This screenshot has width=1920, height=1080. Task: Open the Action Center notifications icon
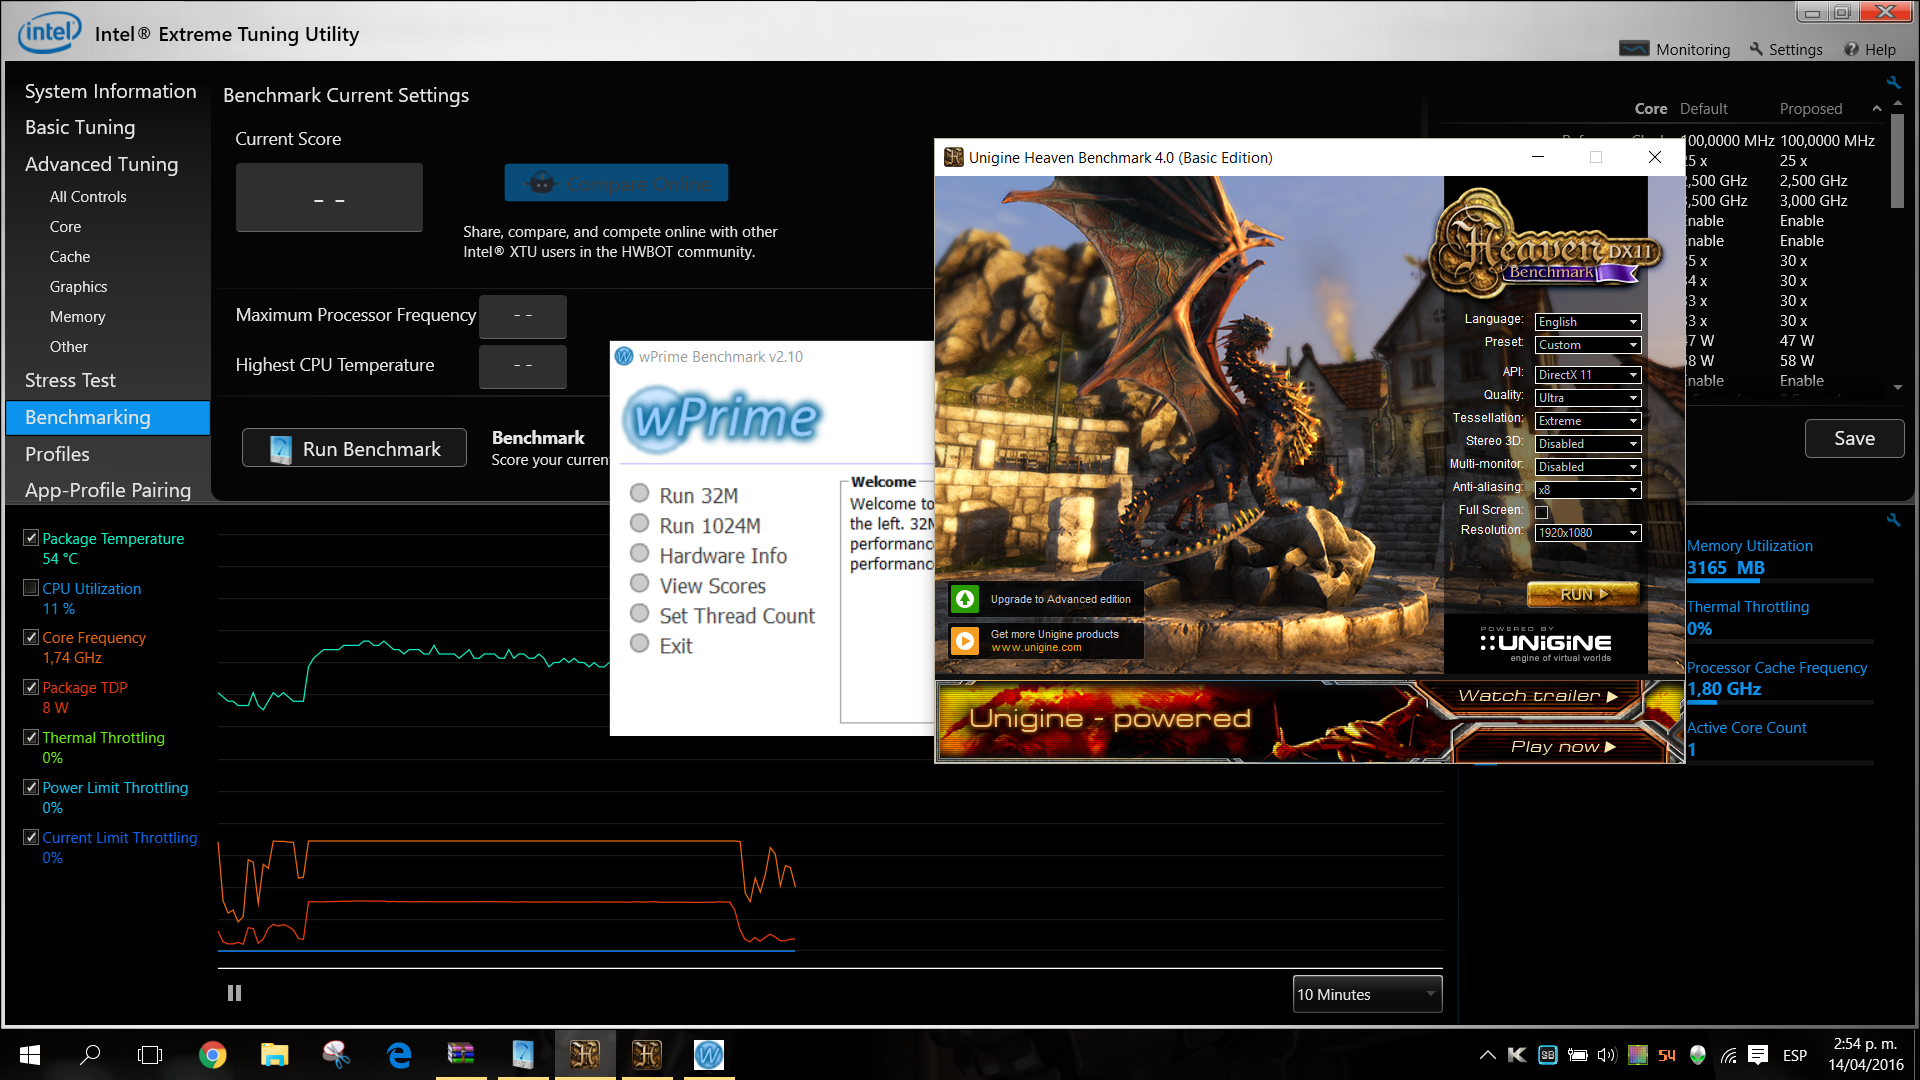pyautogui.click(x=1758, y=1055)
